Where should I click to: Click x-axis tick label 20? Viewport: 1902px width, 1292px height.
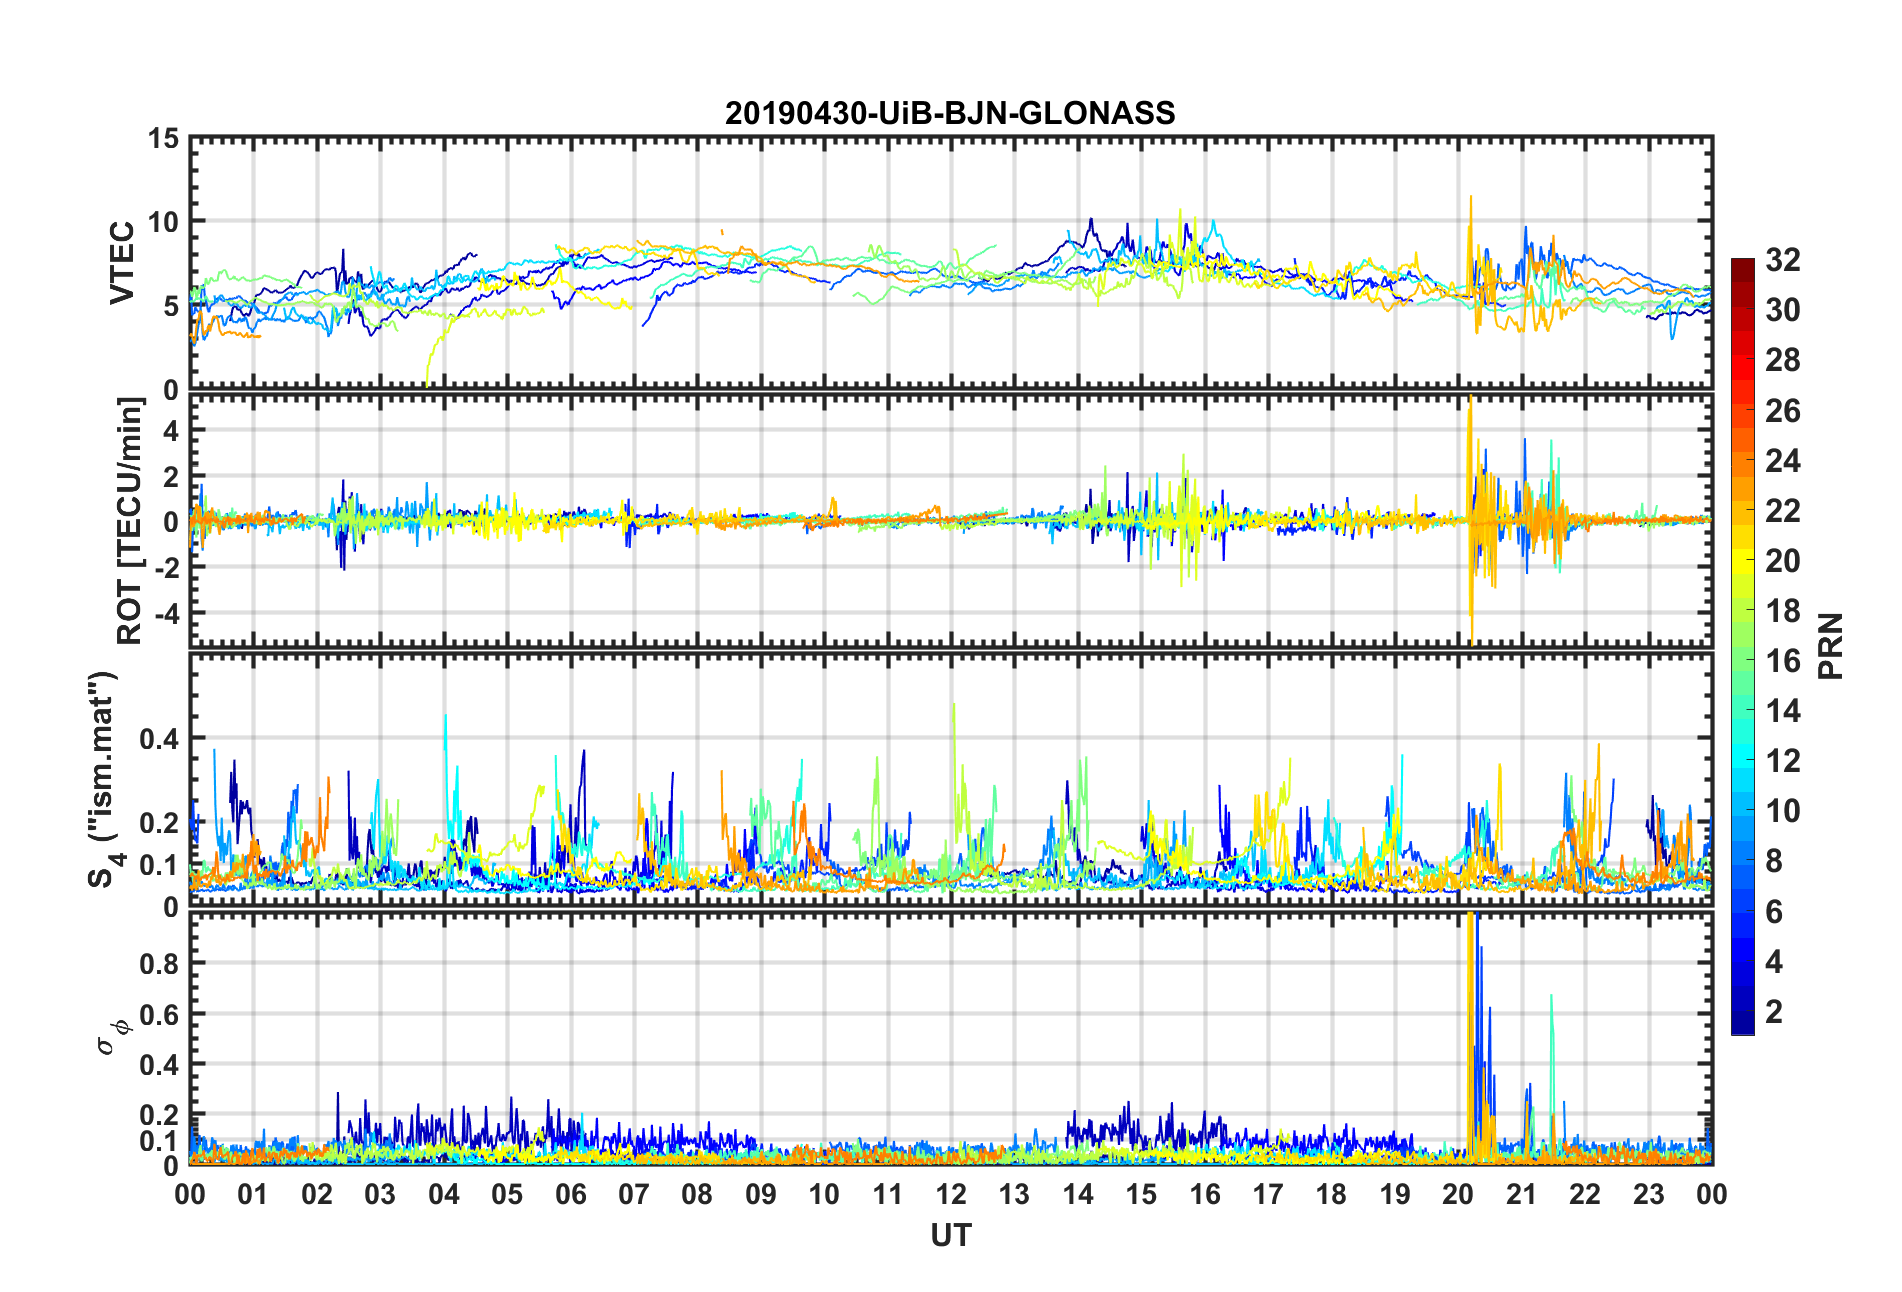[1458, 1194]
